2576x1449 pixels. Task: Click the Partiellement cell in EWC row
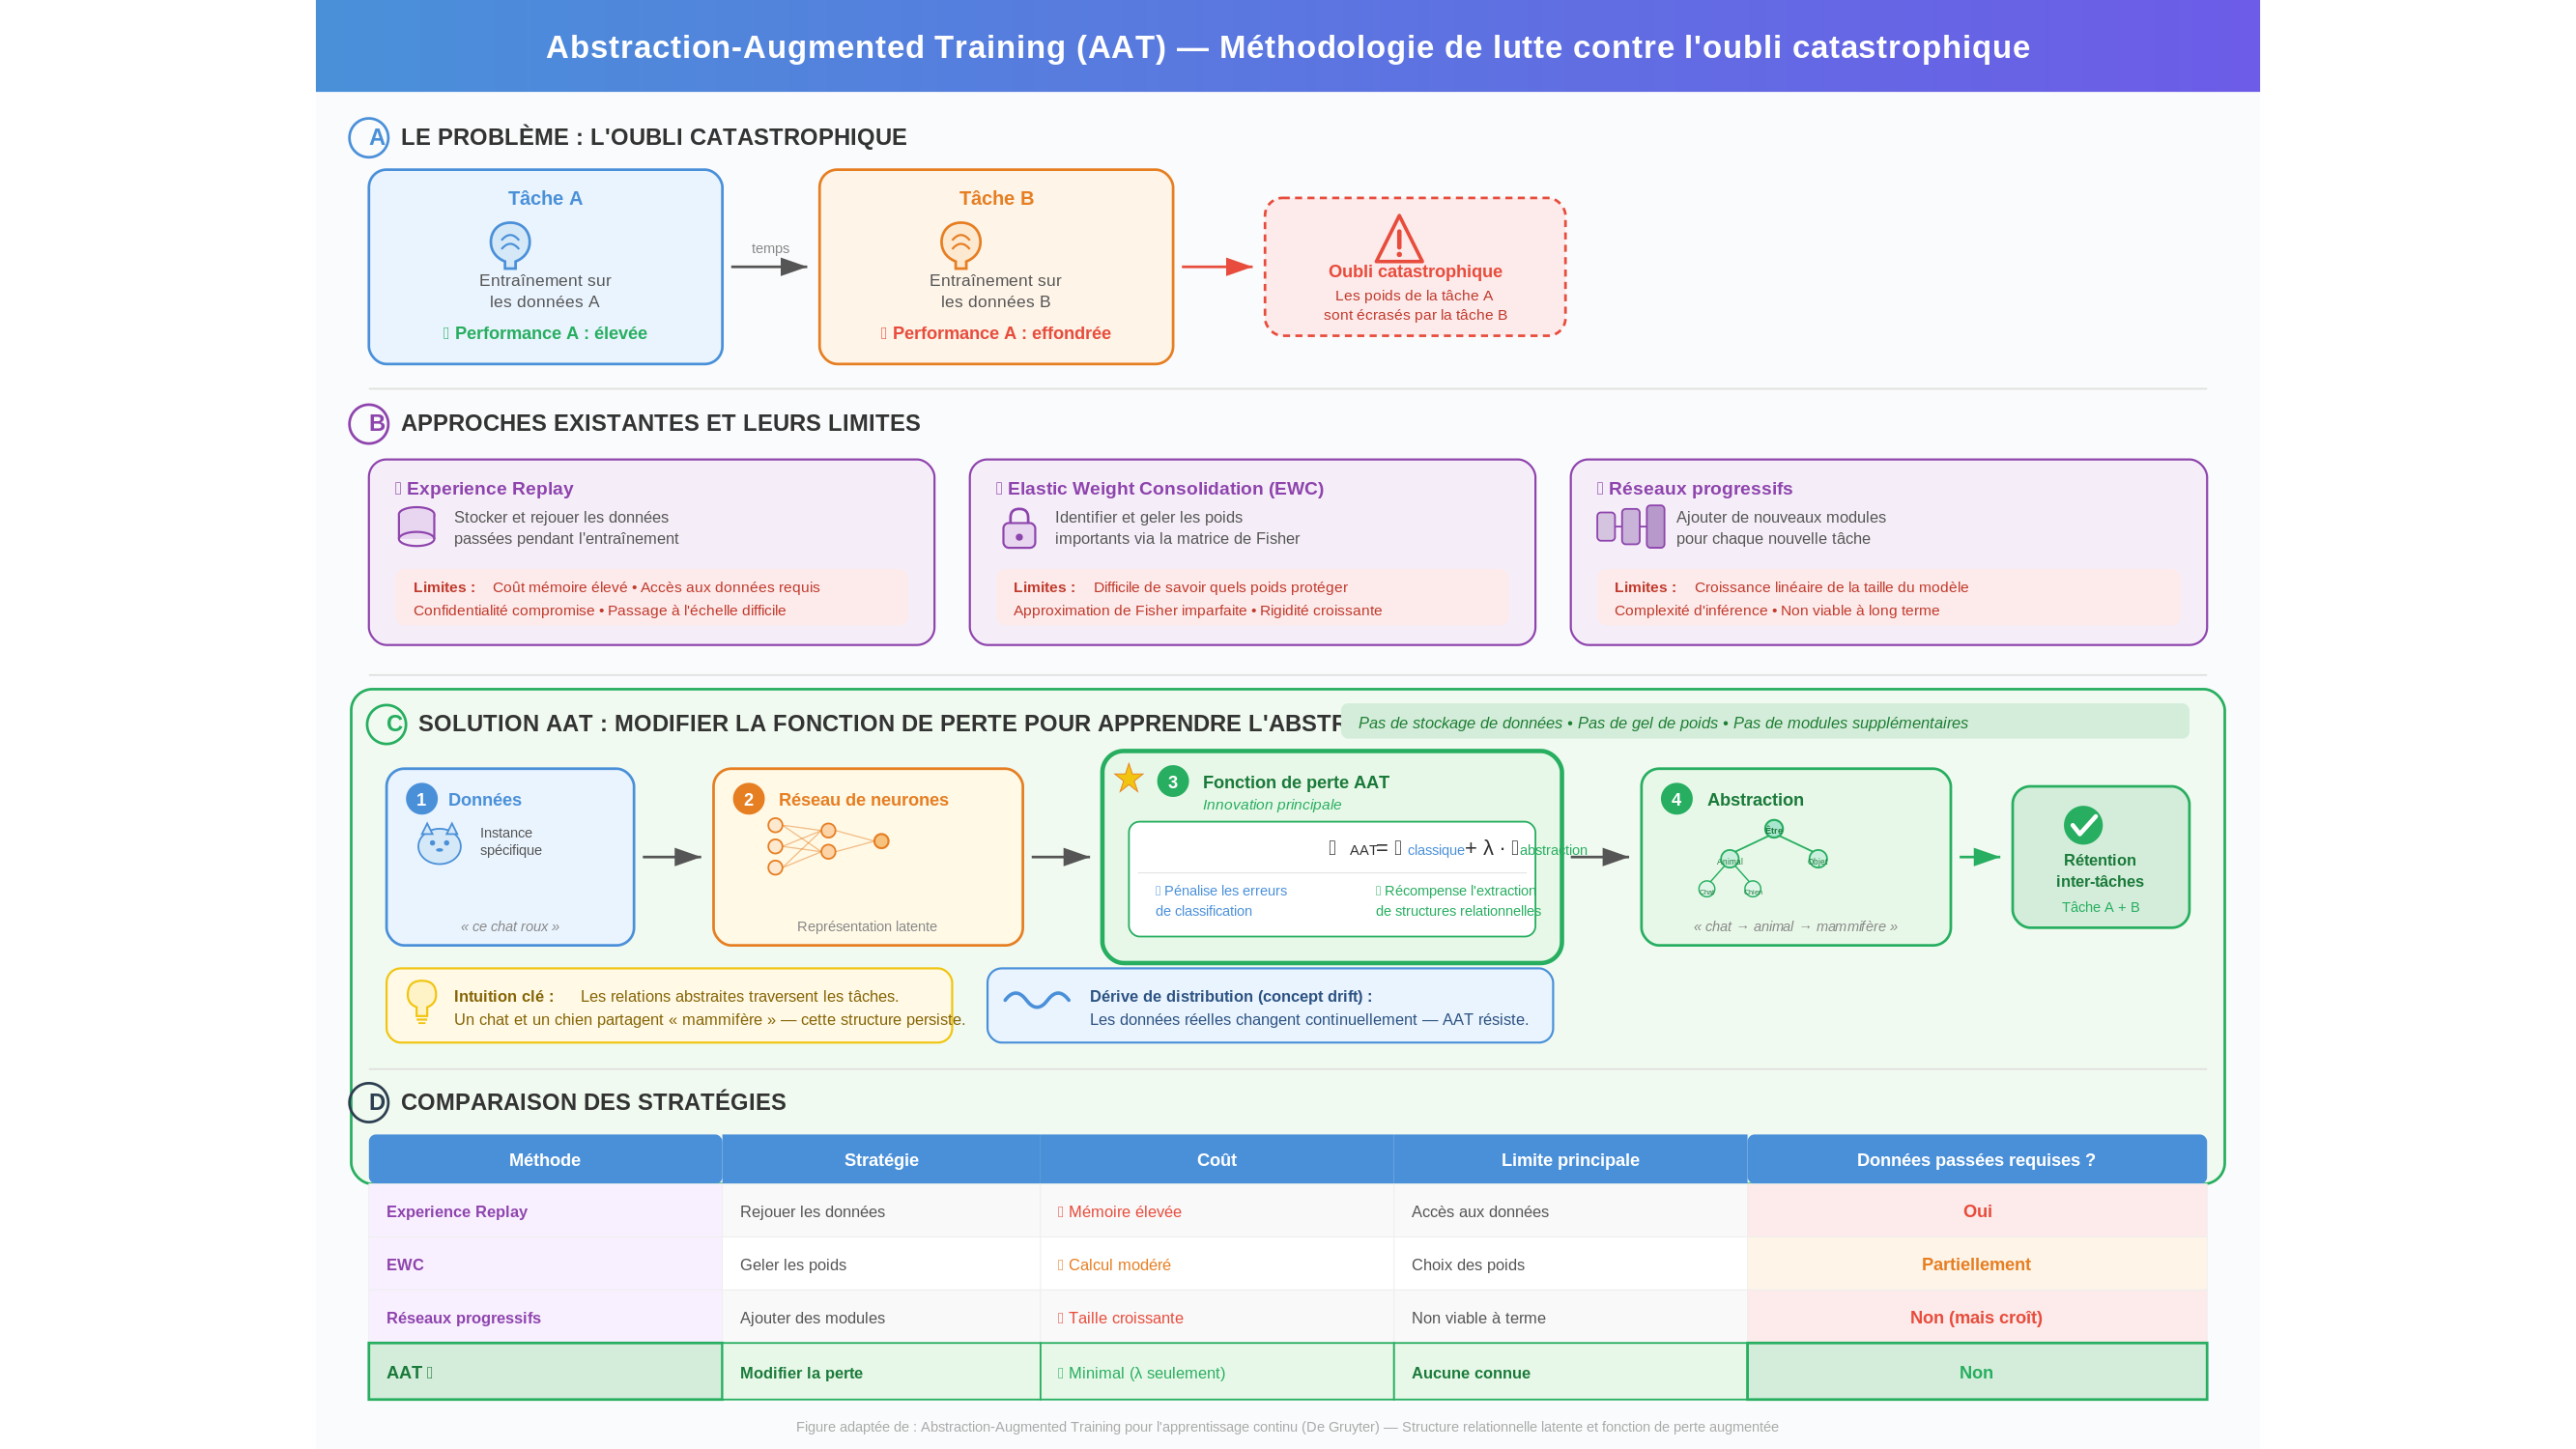coord(1975,1264)
